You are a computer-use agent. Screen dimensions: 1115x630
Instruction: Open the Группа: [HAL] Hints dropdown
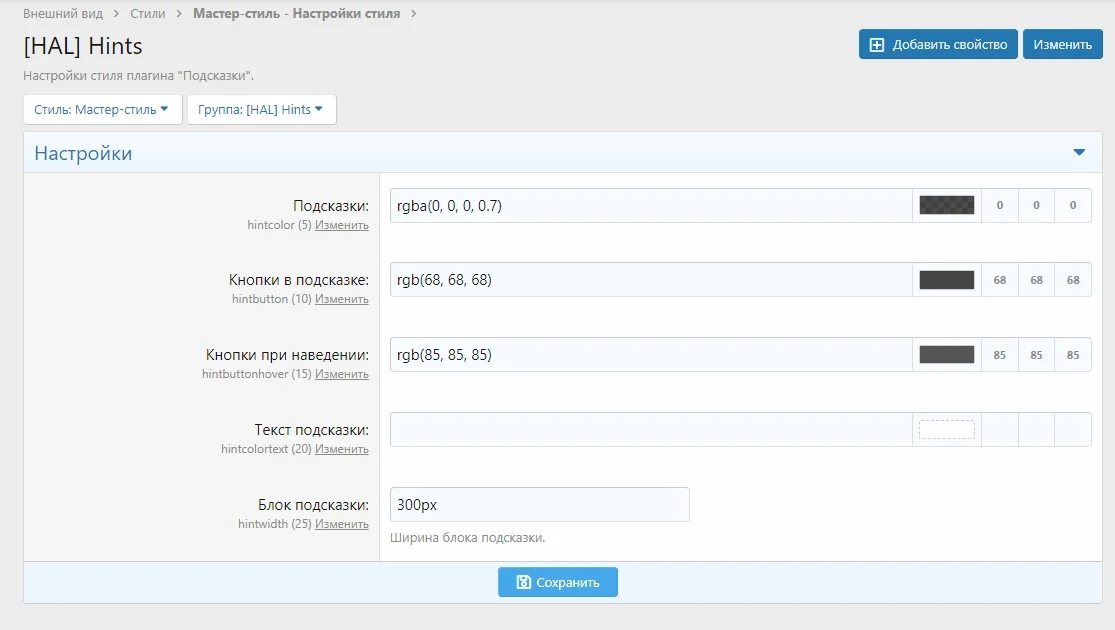(261, 110)
